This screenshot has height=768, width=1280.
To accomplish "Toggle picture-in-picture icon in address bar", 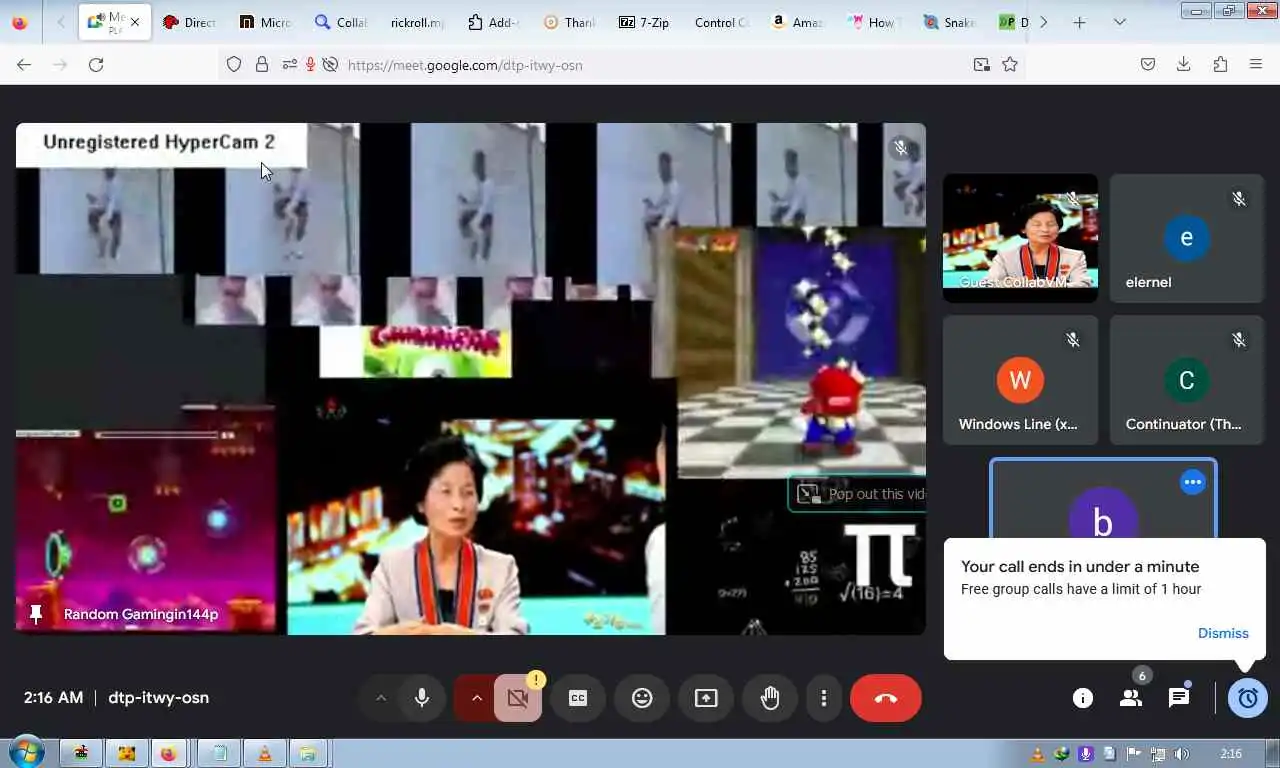I will tap(982, 64).
